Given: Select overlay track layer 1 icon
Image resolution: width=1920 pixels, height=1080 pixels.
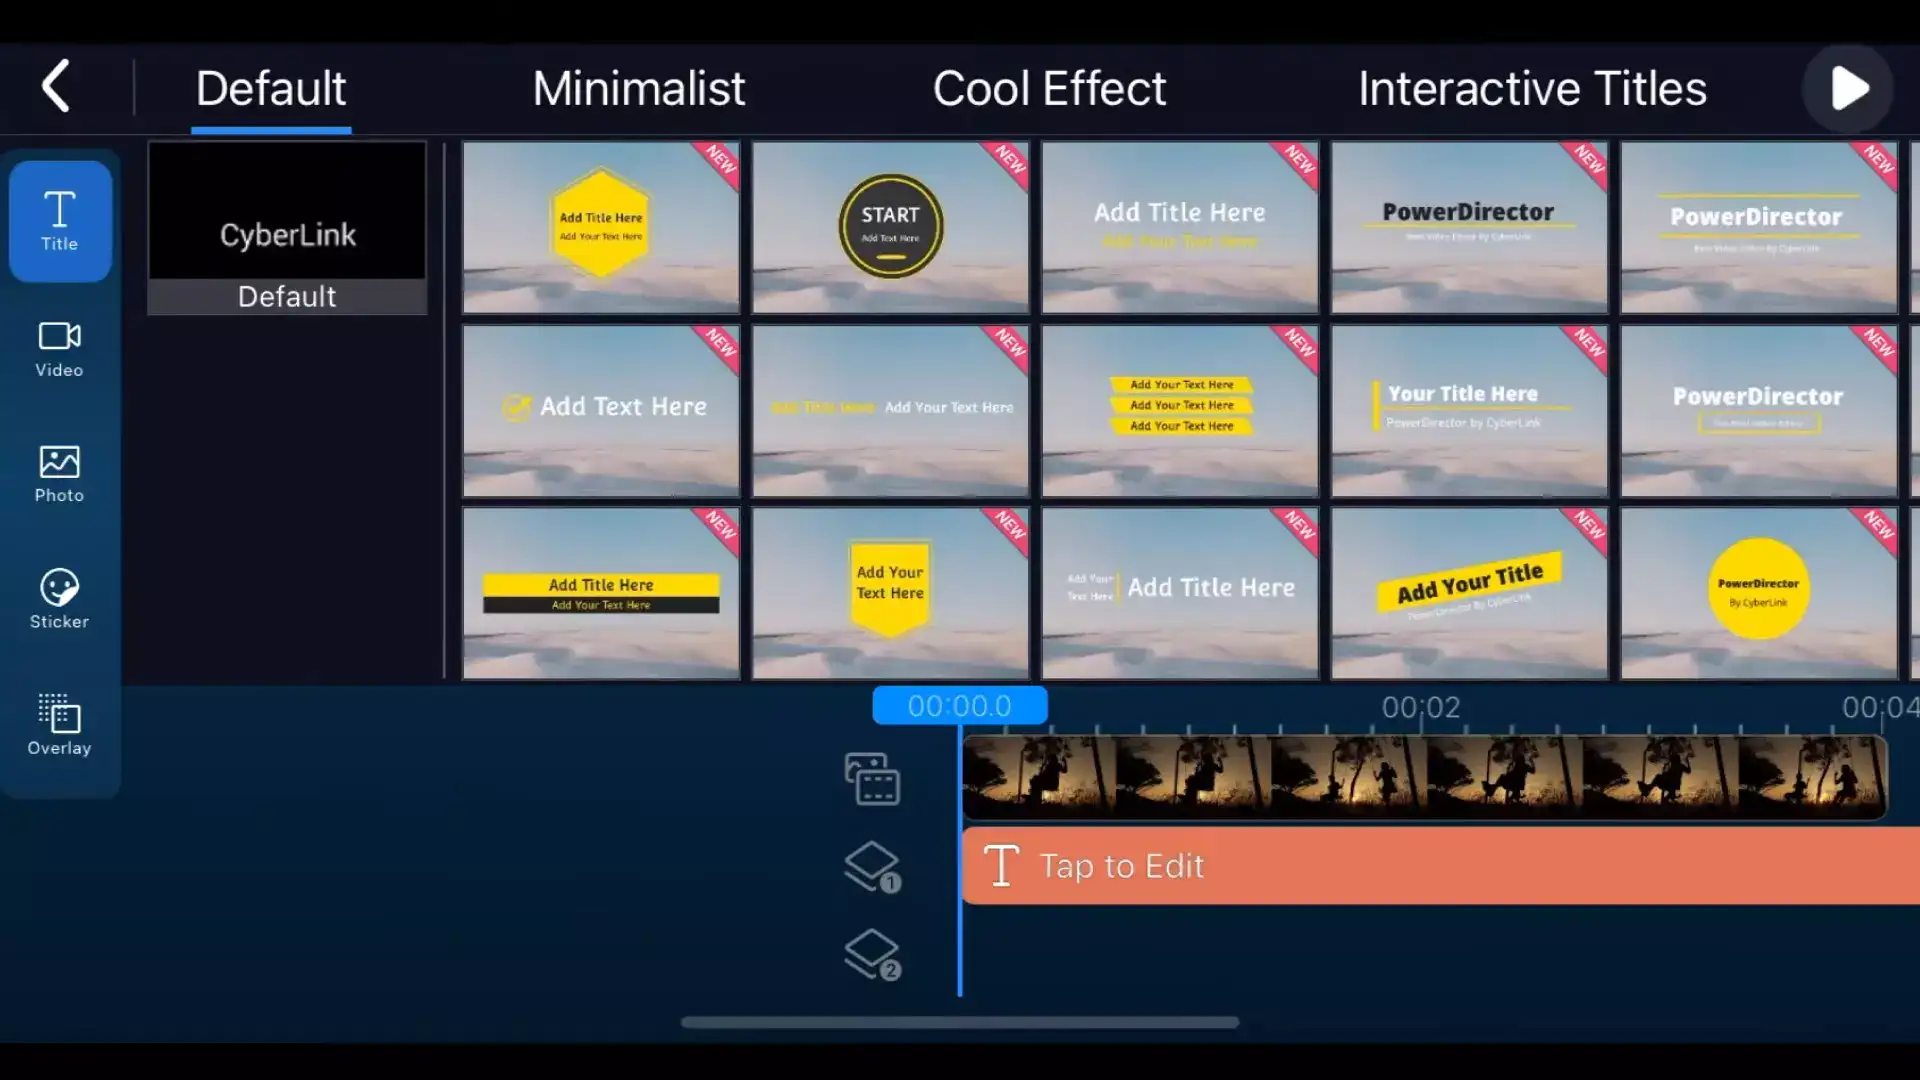Looking at the screenshot, I should tap(872, 866).
